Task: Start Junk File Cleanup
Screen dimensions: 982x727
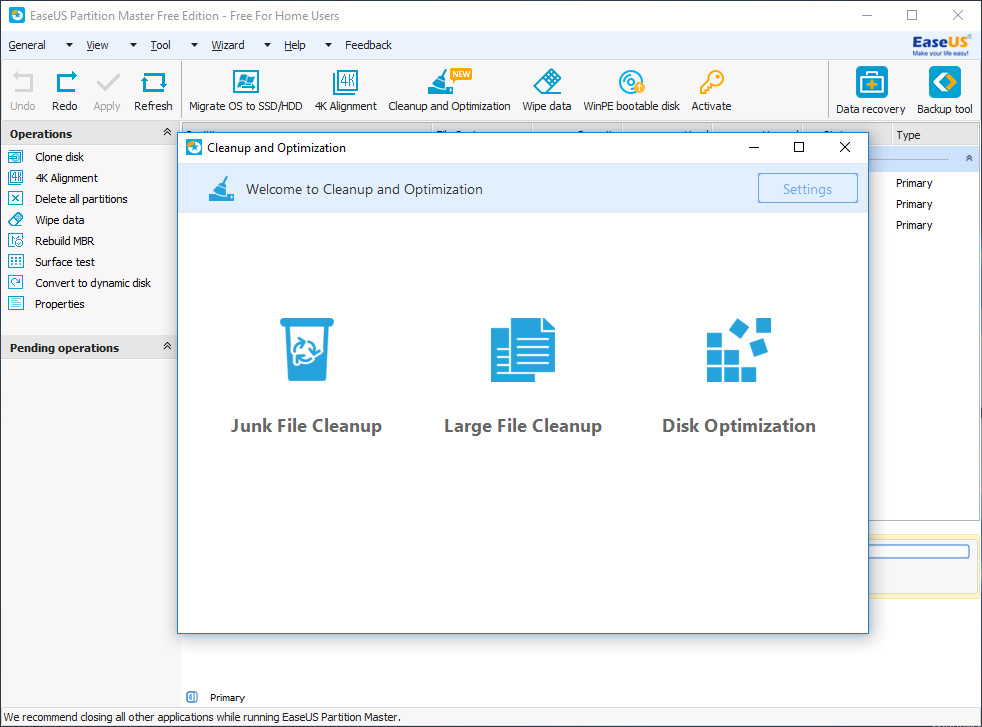Action: (306, 376)
